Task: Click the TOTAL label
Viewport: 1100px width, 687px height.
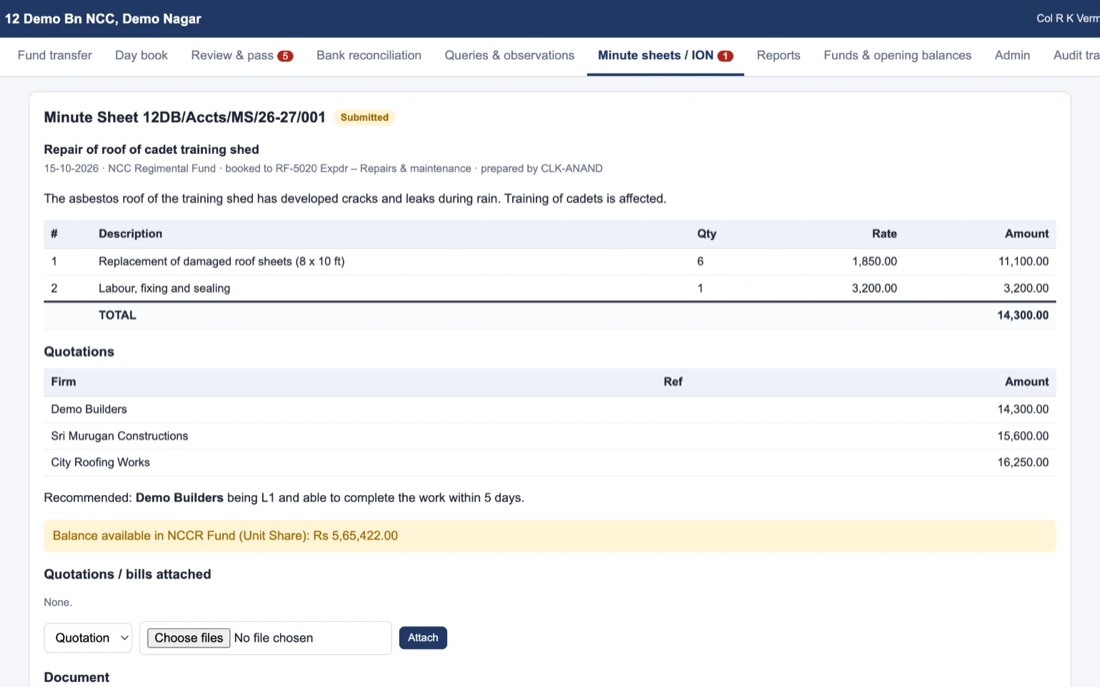Action: (117, 315)
